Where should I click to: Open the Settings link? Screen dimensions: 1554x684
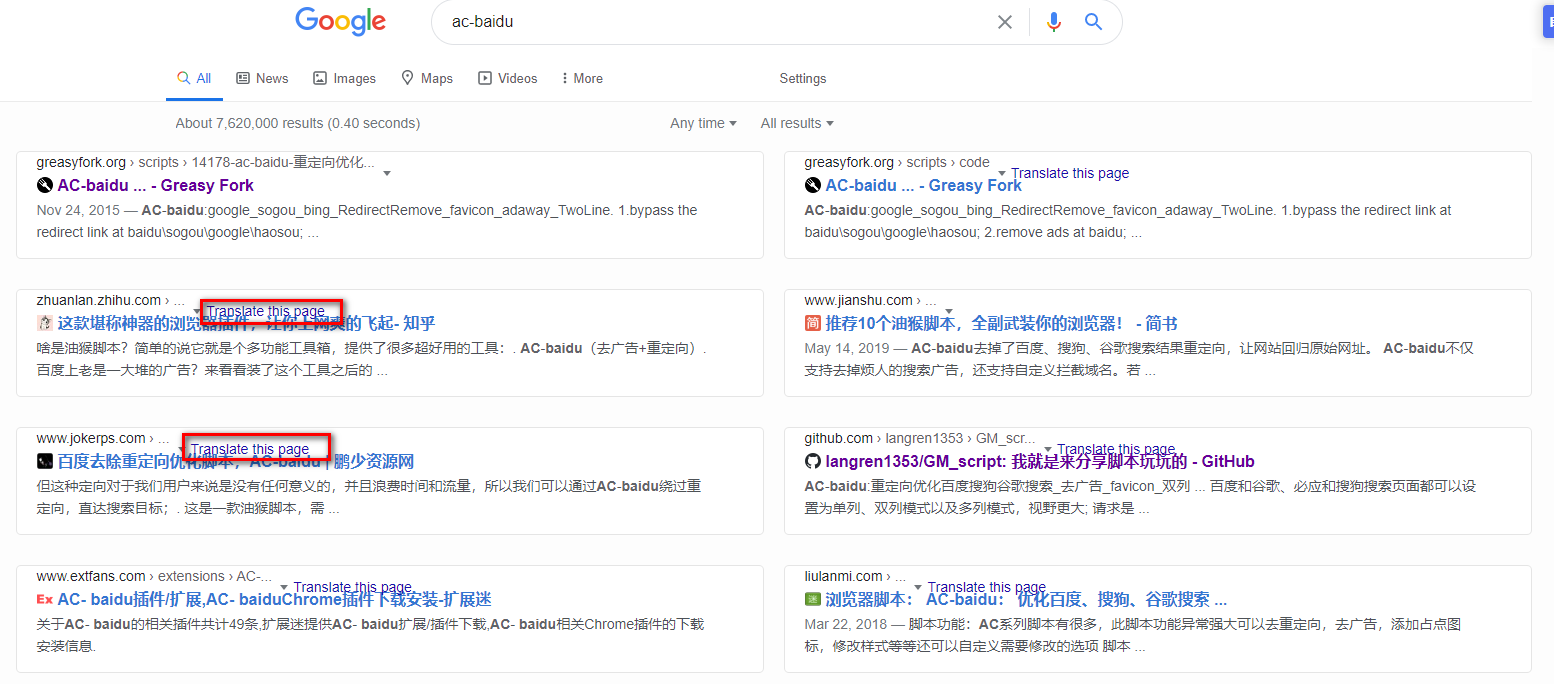click(802, 77)
